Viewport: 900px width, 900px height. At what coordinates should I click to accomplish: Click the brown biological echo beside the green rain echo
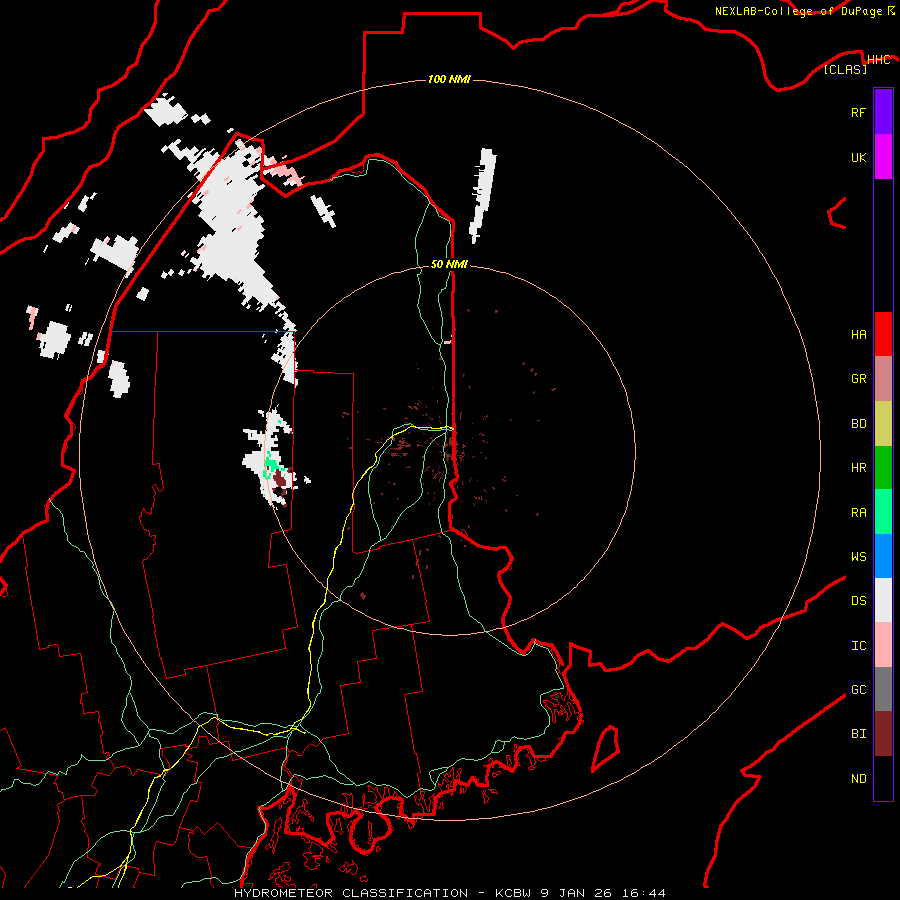coord(280,480)
